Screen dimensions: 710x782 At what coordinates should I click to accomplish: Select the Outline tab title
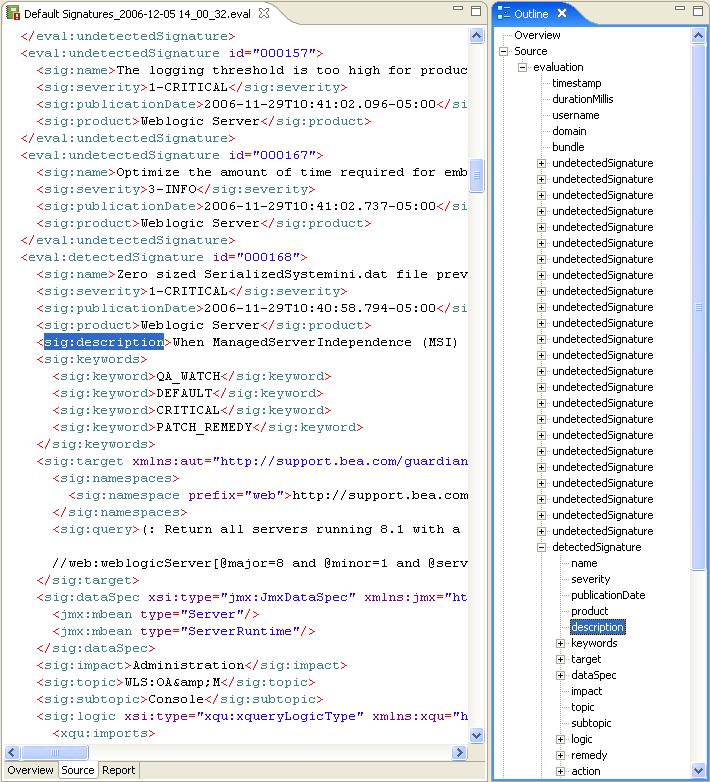click(531, 14)
